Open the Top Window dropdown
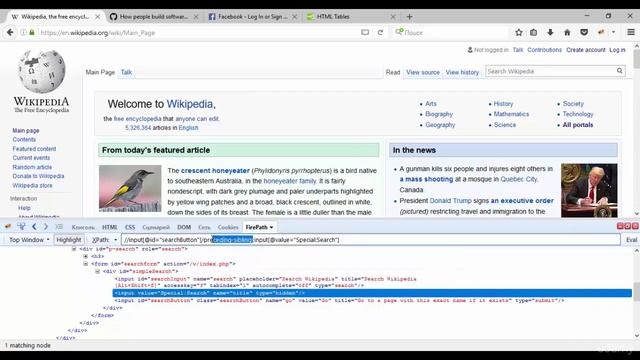The width and height of the screenshot is (640, 360). (29, 240)
